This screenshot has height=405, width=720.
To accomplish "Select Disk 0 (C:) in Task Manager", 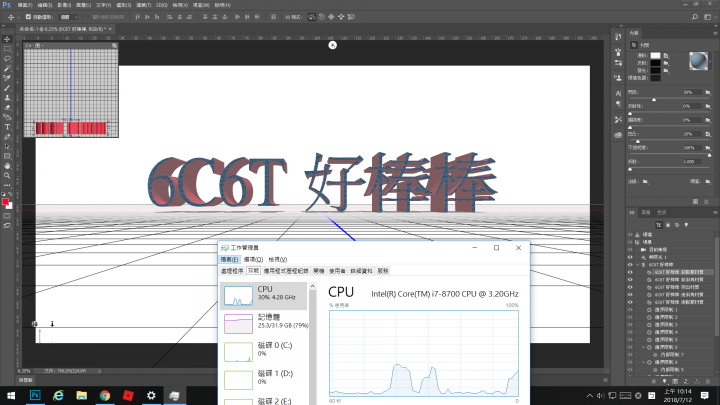I will tap(264, 352).
